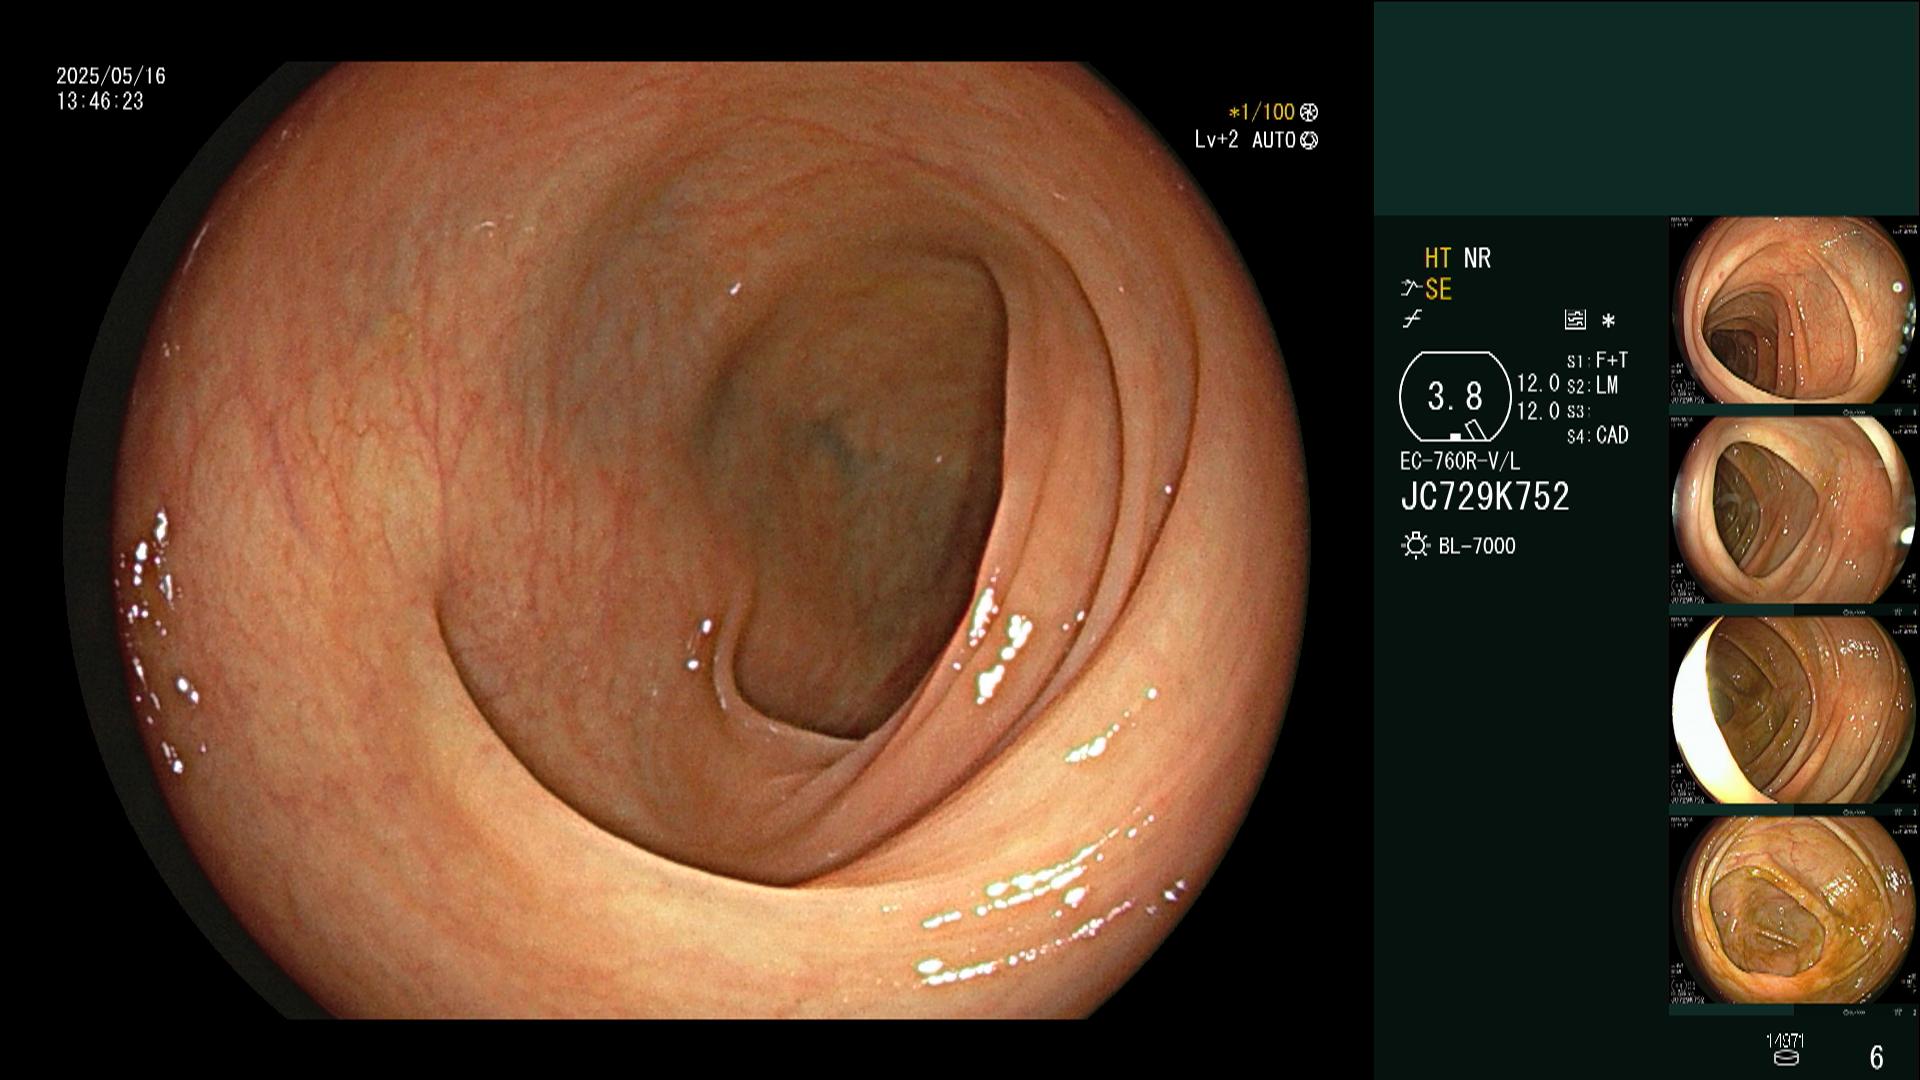The image size is (1920, 1080).
Task: Click the BL-7000 light source label
Action: tap(1477, 546)
